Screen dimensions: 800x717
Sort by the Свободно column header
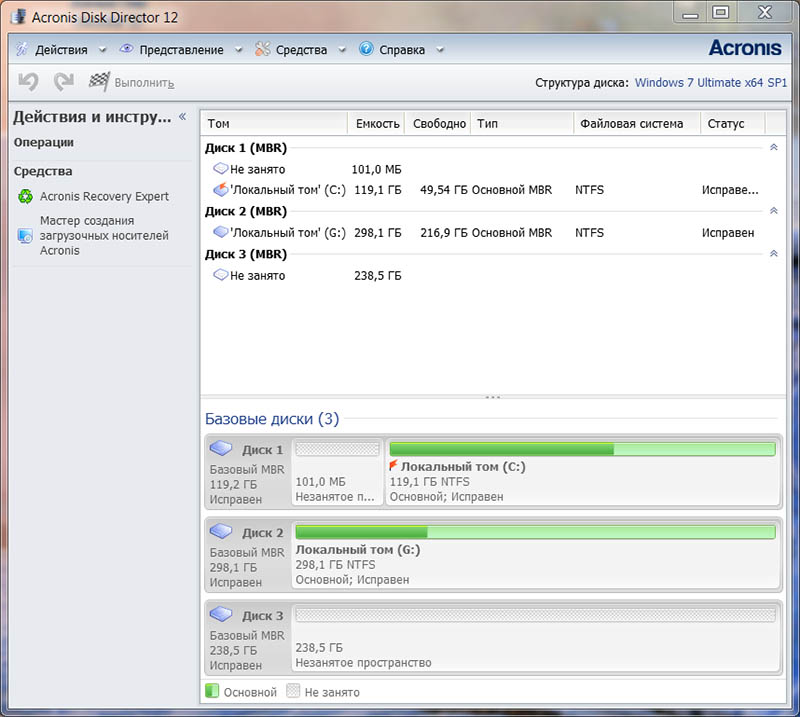coord(439,123)
